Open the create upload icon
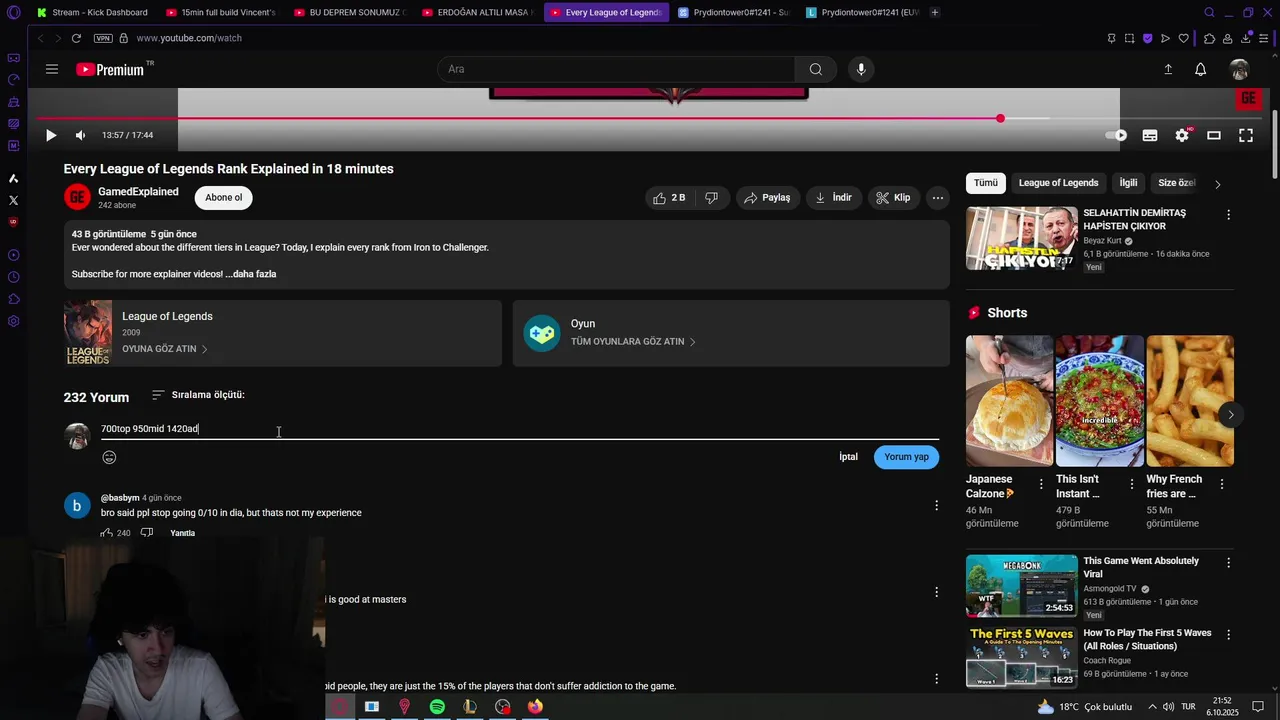This screenshot has height=720, width=1280. tap(1168, 69)
